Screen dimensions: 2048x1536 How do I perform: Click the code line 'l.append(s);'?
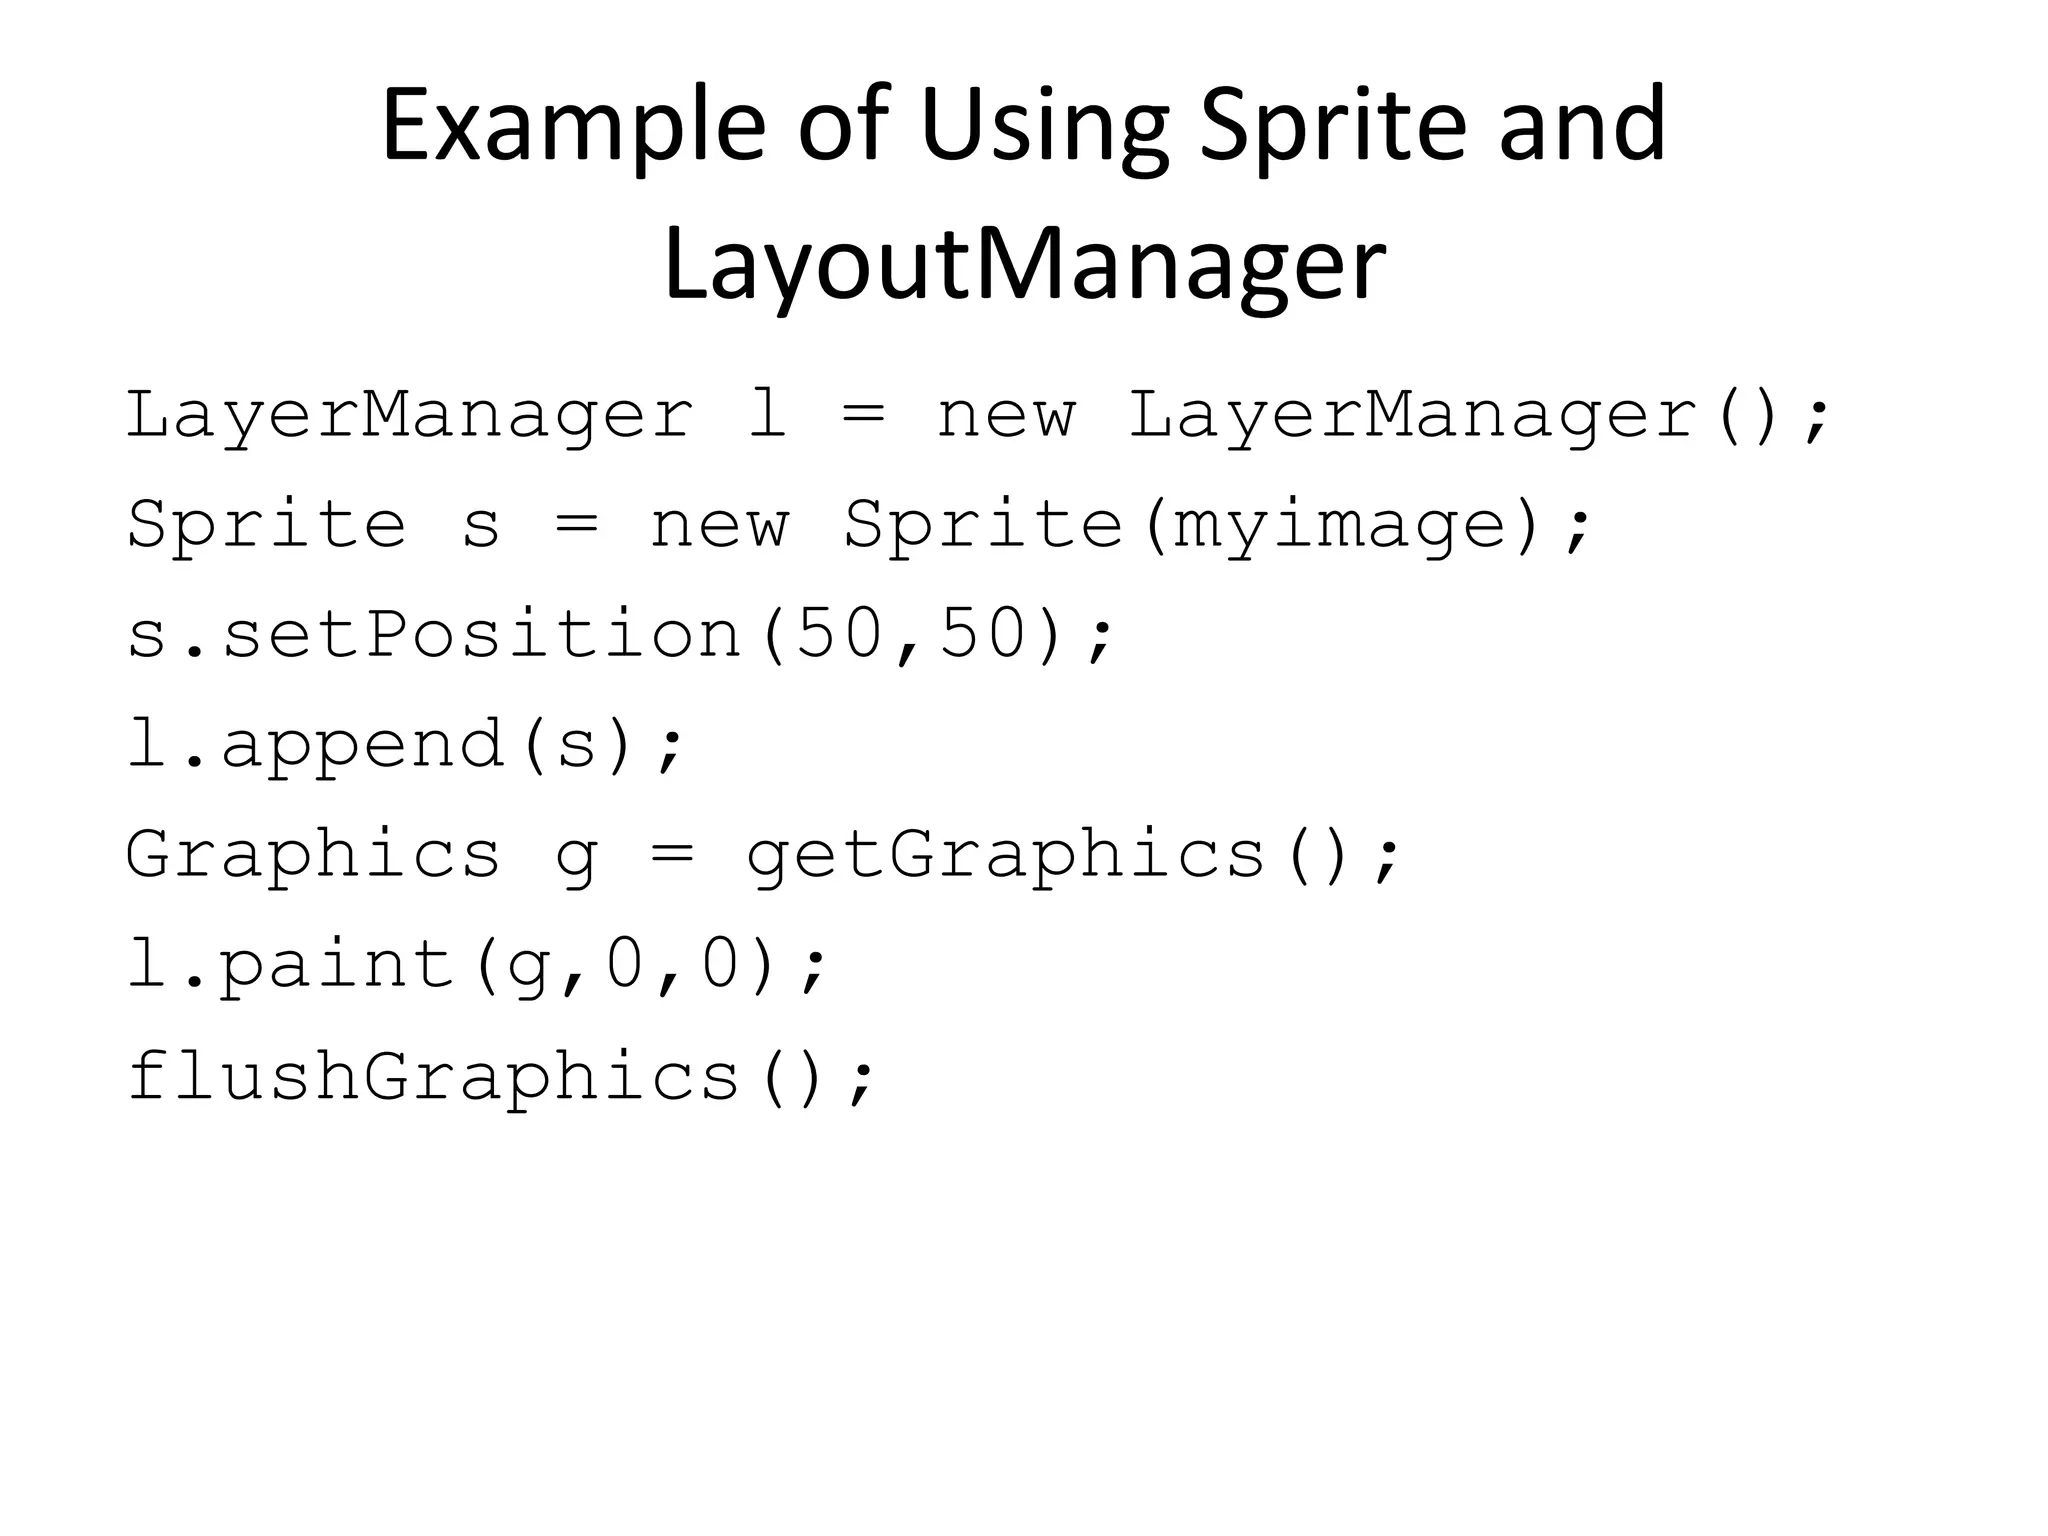[x=405, y=747]
